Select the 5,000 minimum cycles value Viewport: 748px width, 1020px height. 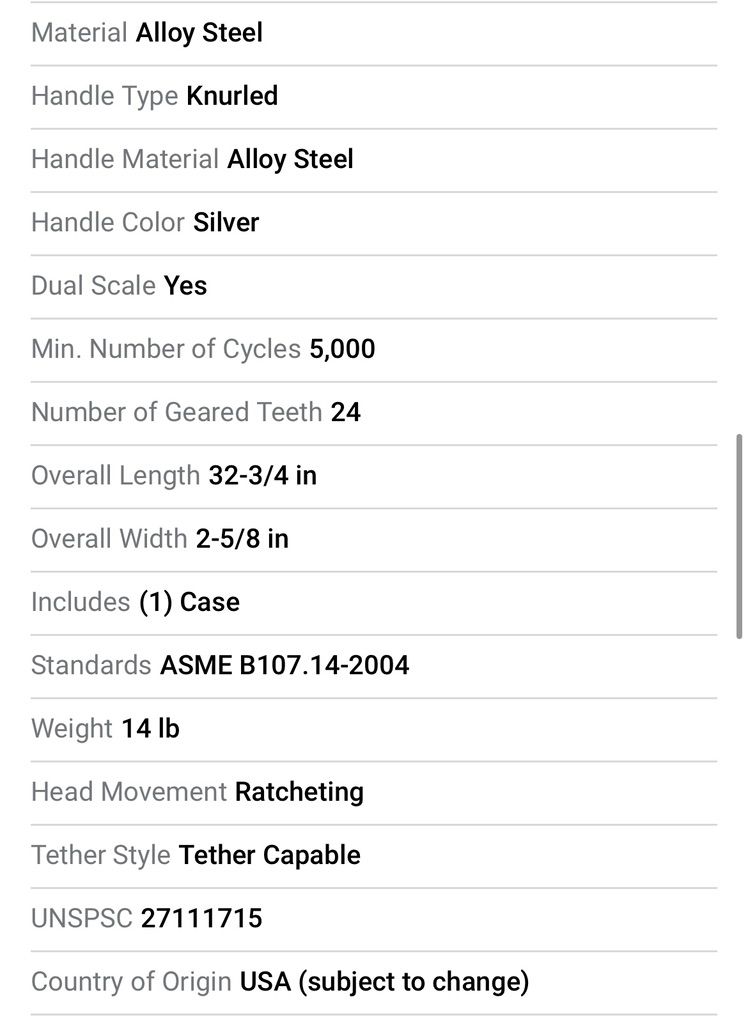[342, 349]
